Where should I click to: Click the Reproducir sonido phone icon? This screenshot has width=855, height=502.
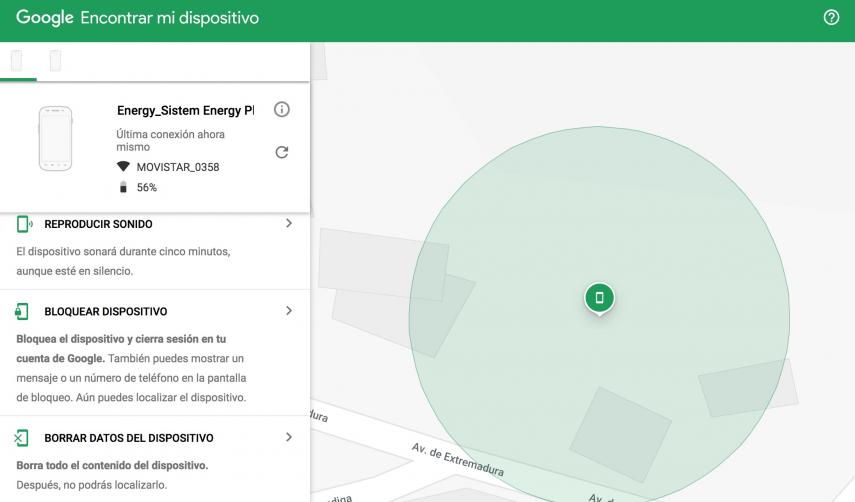[x=24, y=224]
